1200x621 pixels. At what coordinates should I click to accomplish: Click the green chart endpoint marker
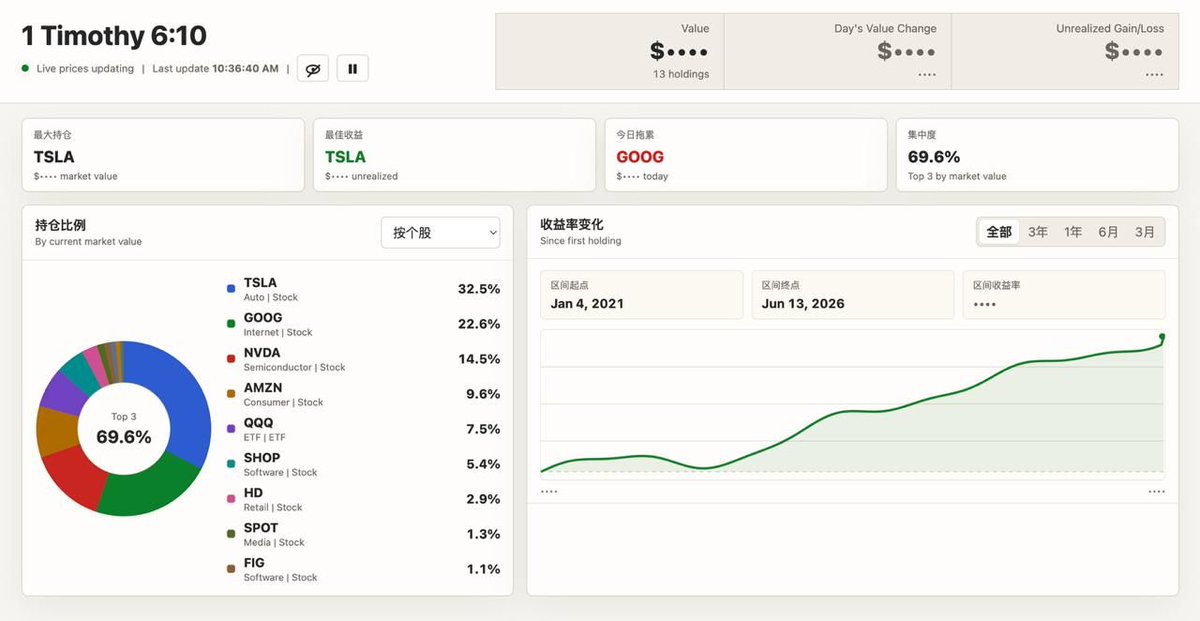(x=1163, y=337)
